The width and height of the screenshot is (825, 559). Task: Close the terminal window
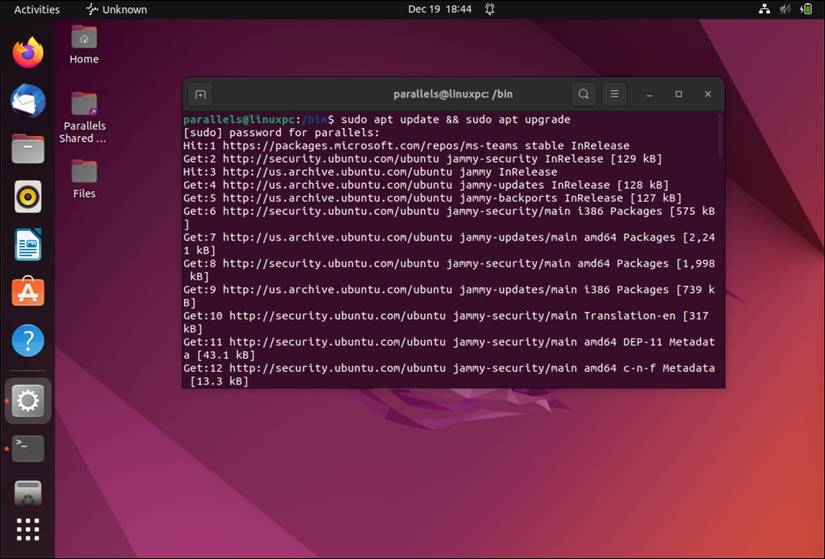click(x=708, y=94)
